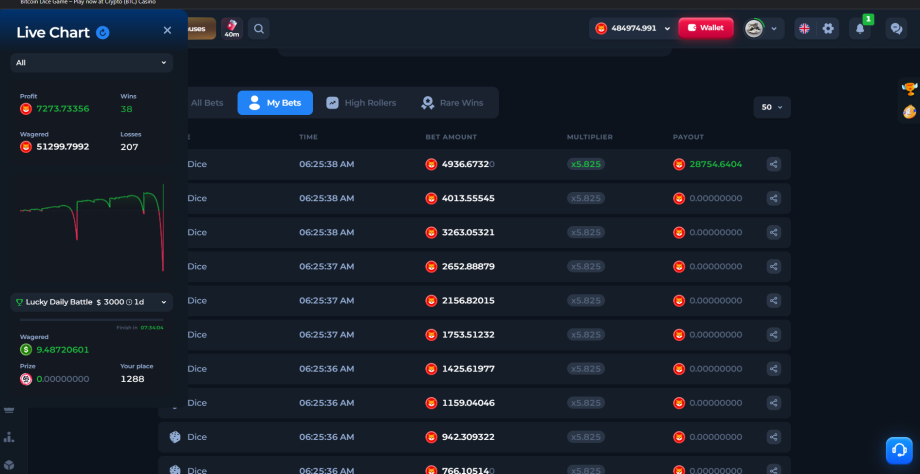Open the stats bars icon in left sidebar

pyautogui.click(x=9, y=437)
